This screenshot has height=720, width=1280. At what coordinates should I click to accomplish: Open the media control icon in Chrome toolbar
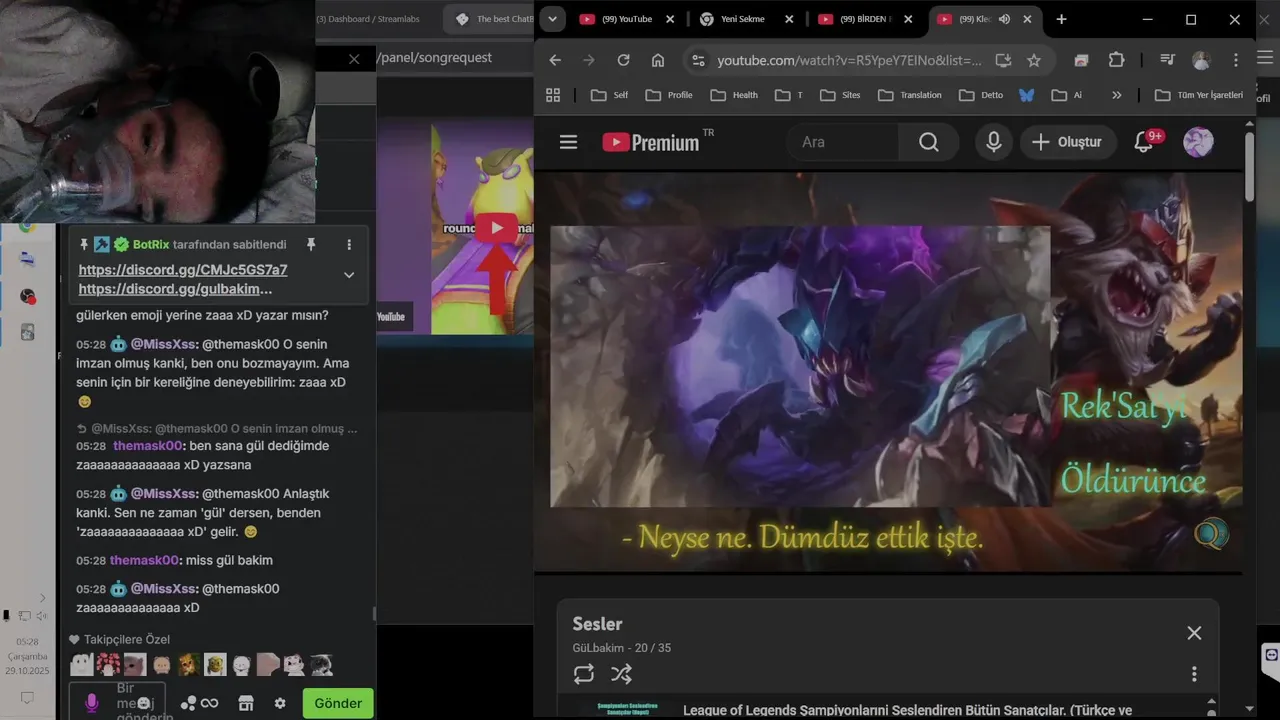(x=1166, y=60)
